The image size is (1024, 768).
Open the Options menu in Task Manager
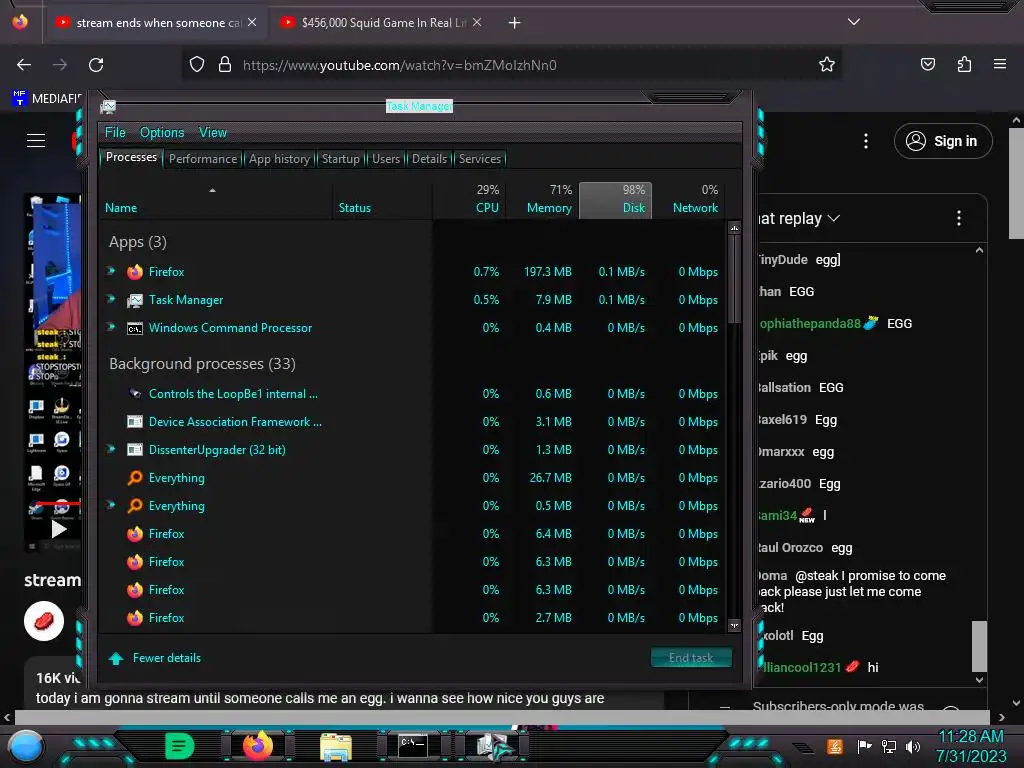pyautogui.click(x=162, y=133)
